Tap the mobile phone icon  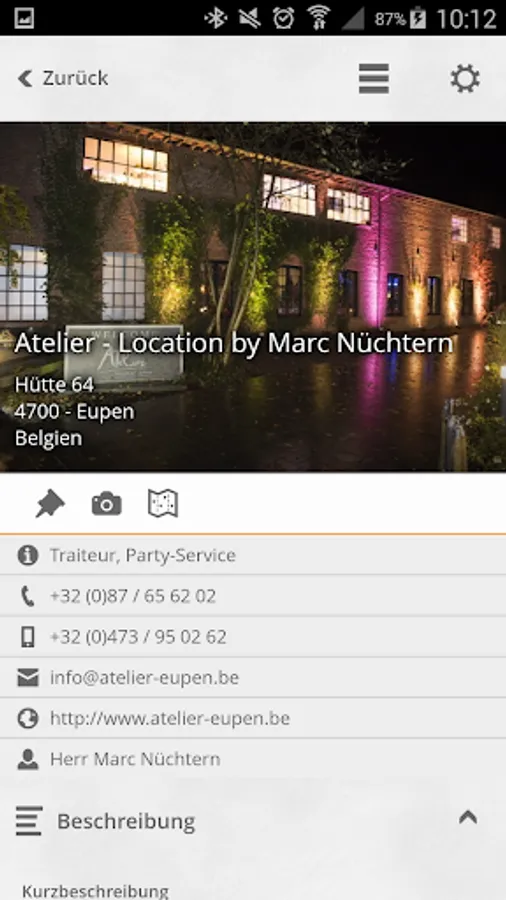coord(28,637)
